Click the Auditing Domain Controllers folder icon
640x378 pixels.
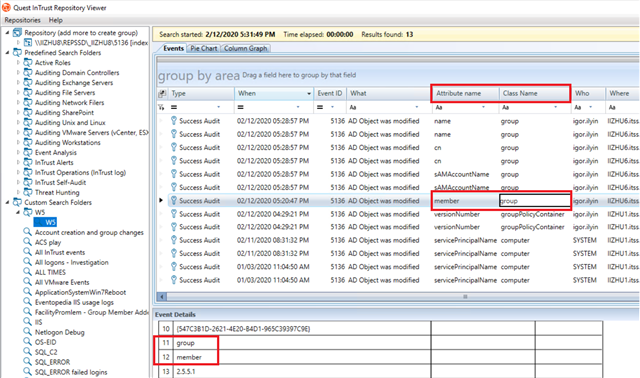point(28,73)
